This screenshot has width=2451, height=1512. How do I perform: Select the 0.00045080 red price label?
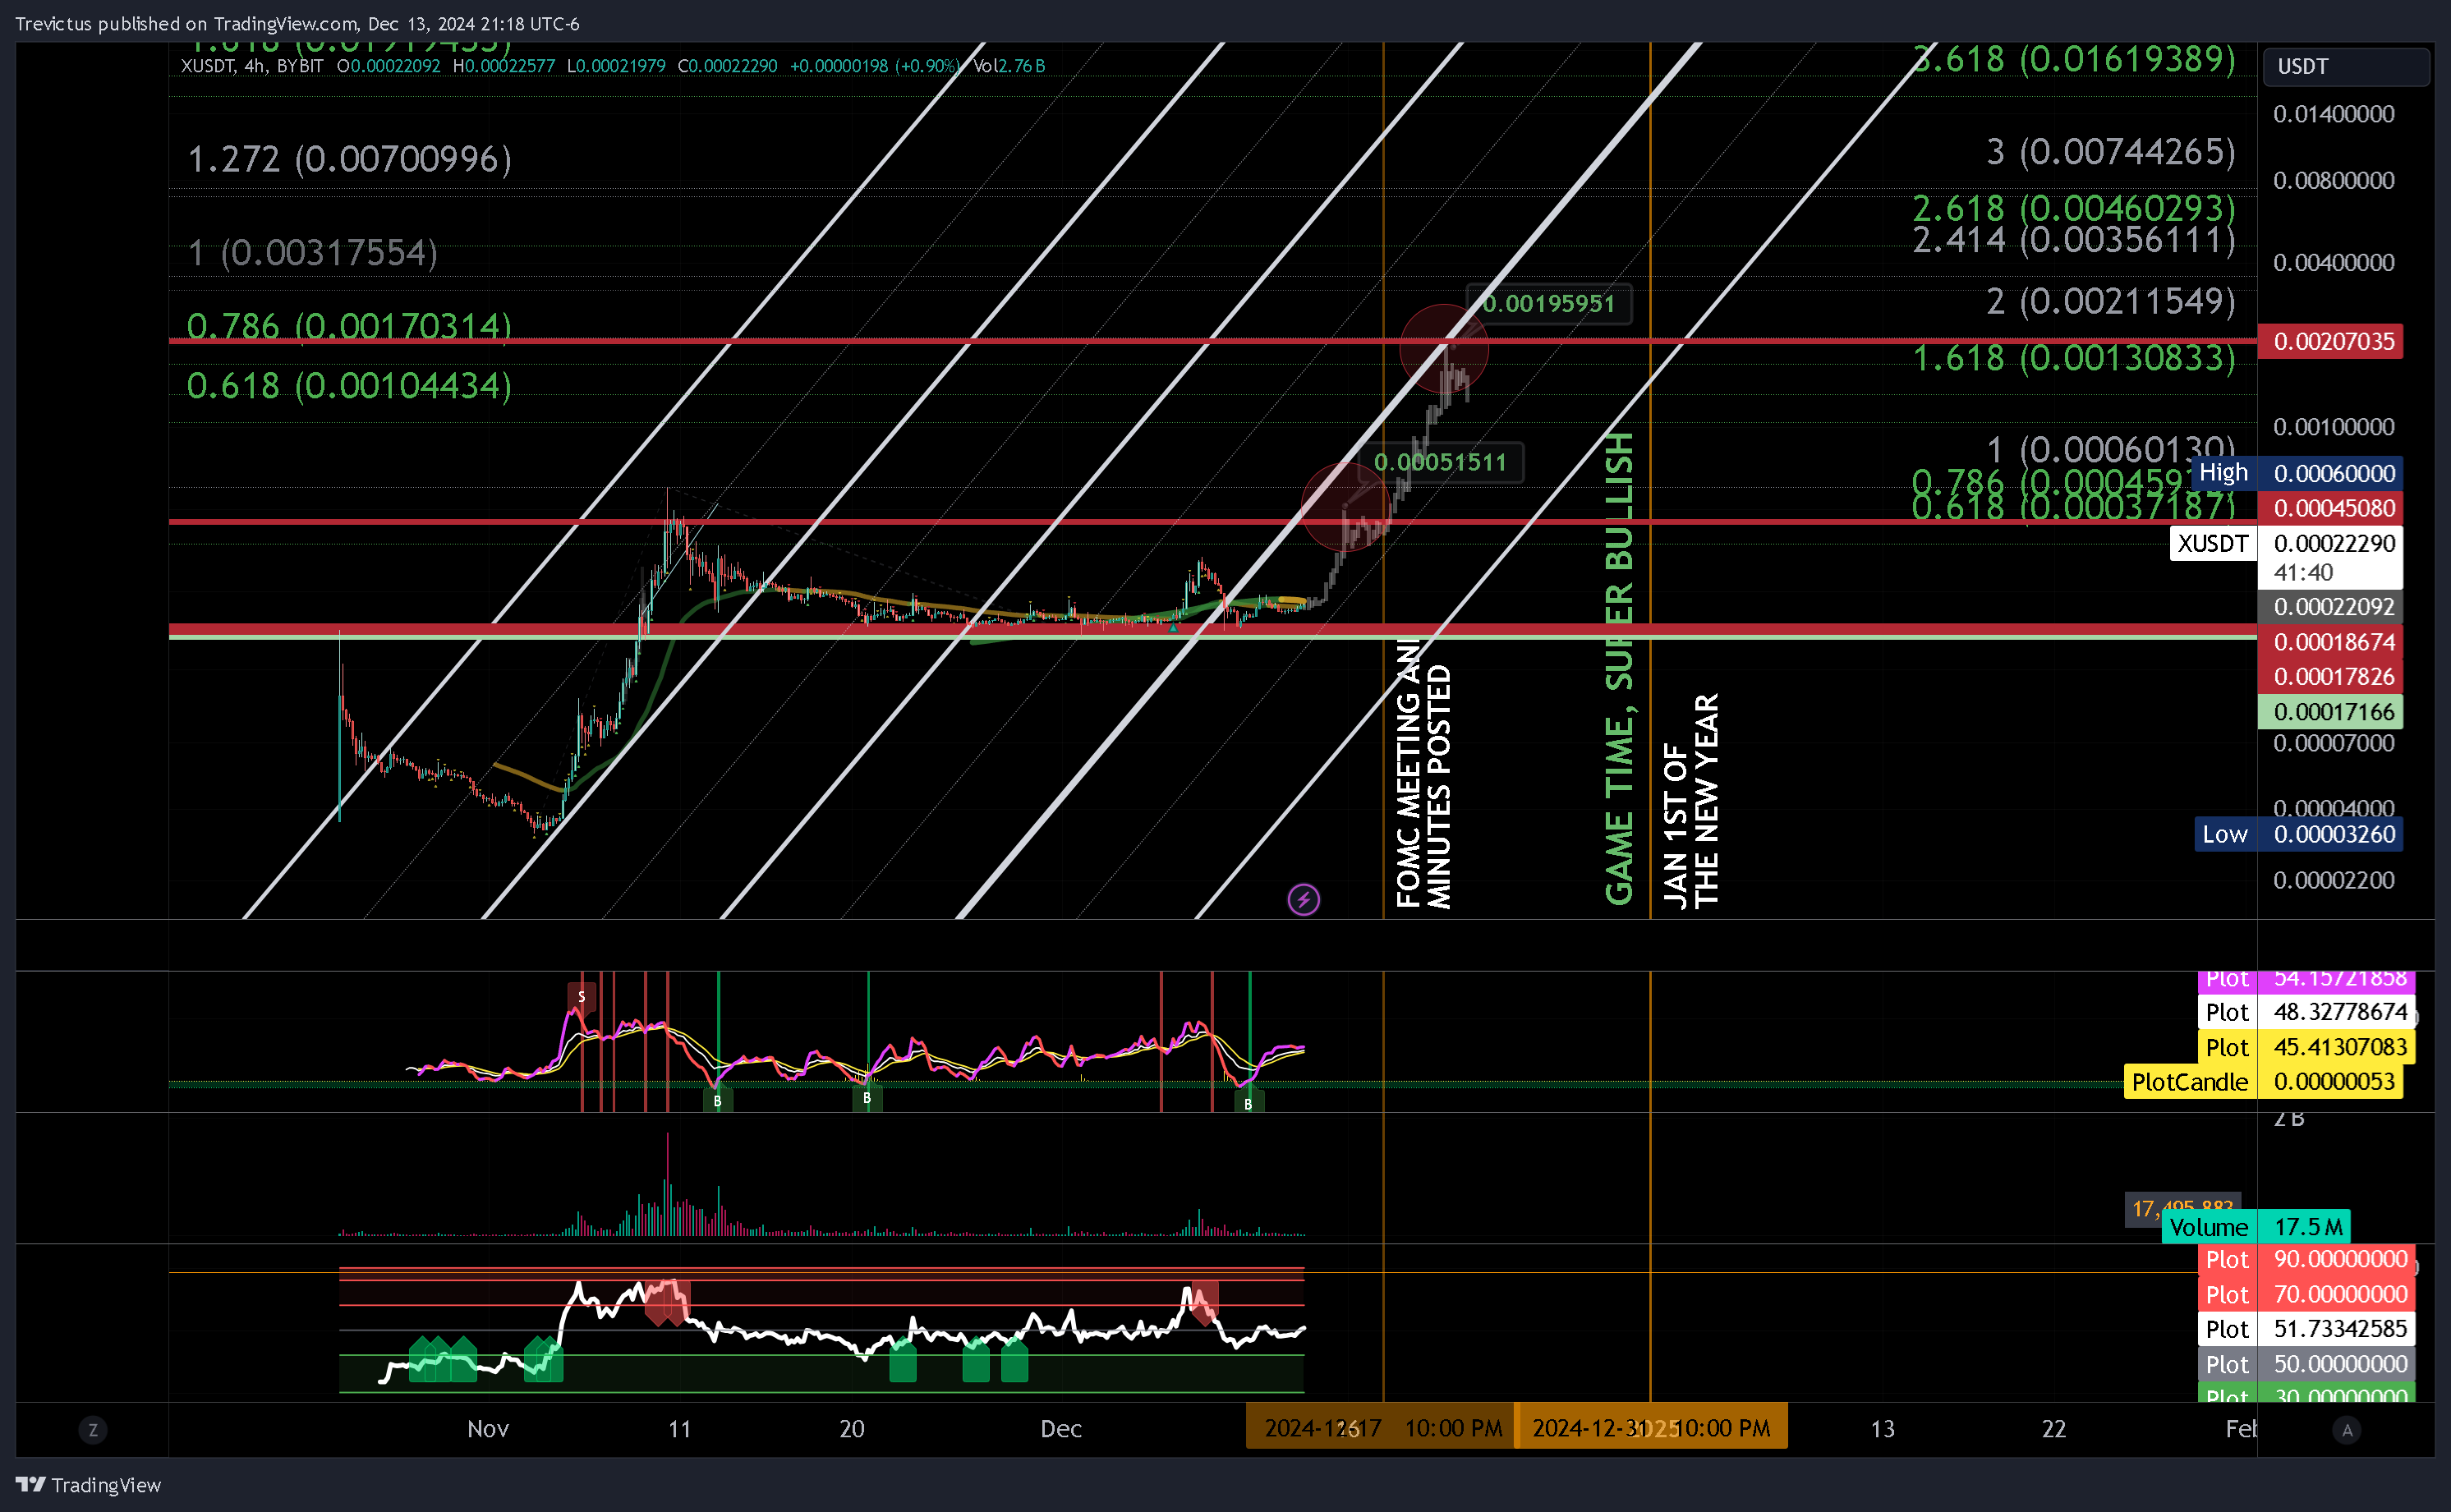(2330, 508)
